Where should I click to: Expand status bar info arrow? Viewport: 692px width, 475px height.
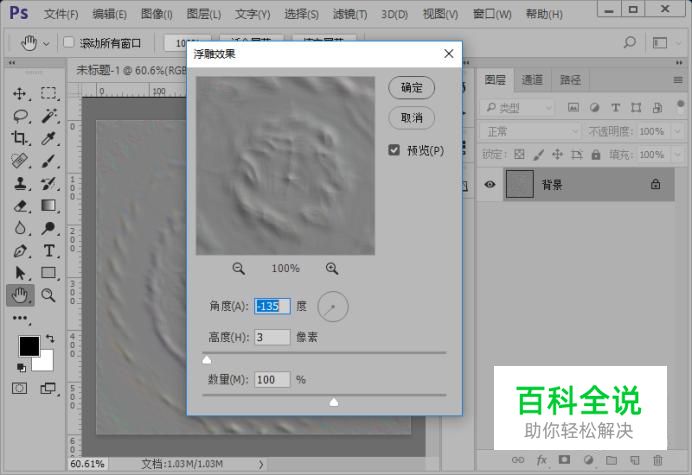tap(261, 464)
